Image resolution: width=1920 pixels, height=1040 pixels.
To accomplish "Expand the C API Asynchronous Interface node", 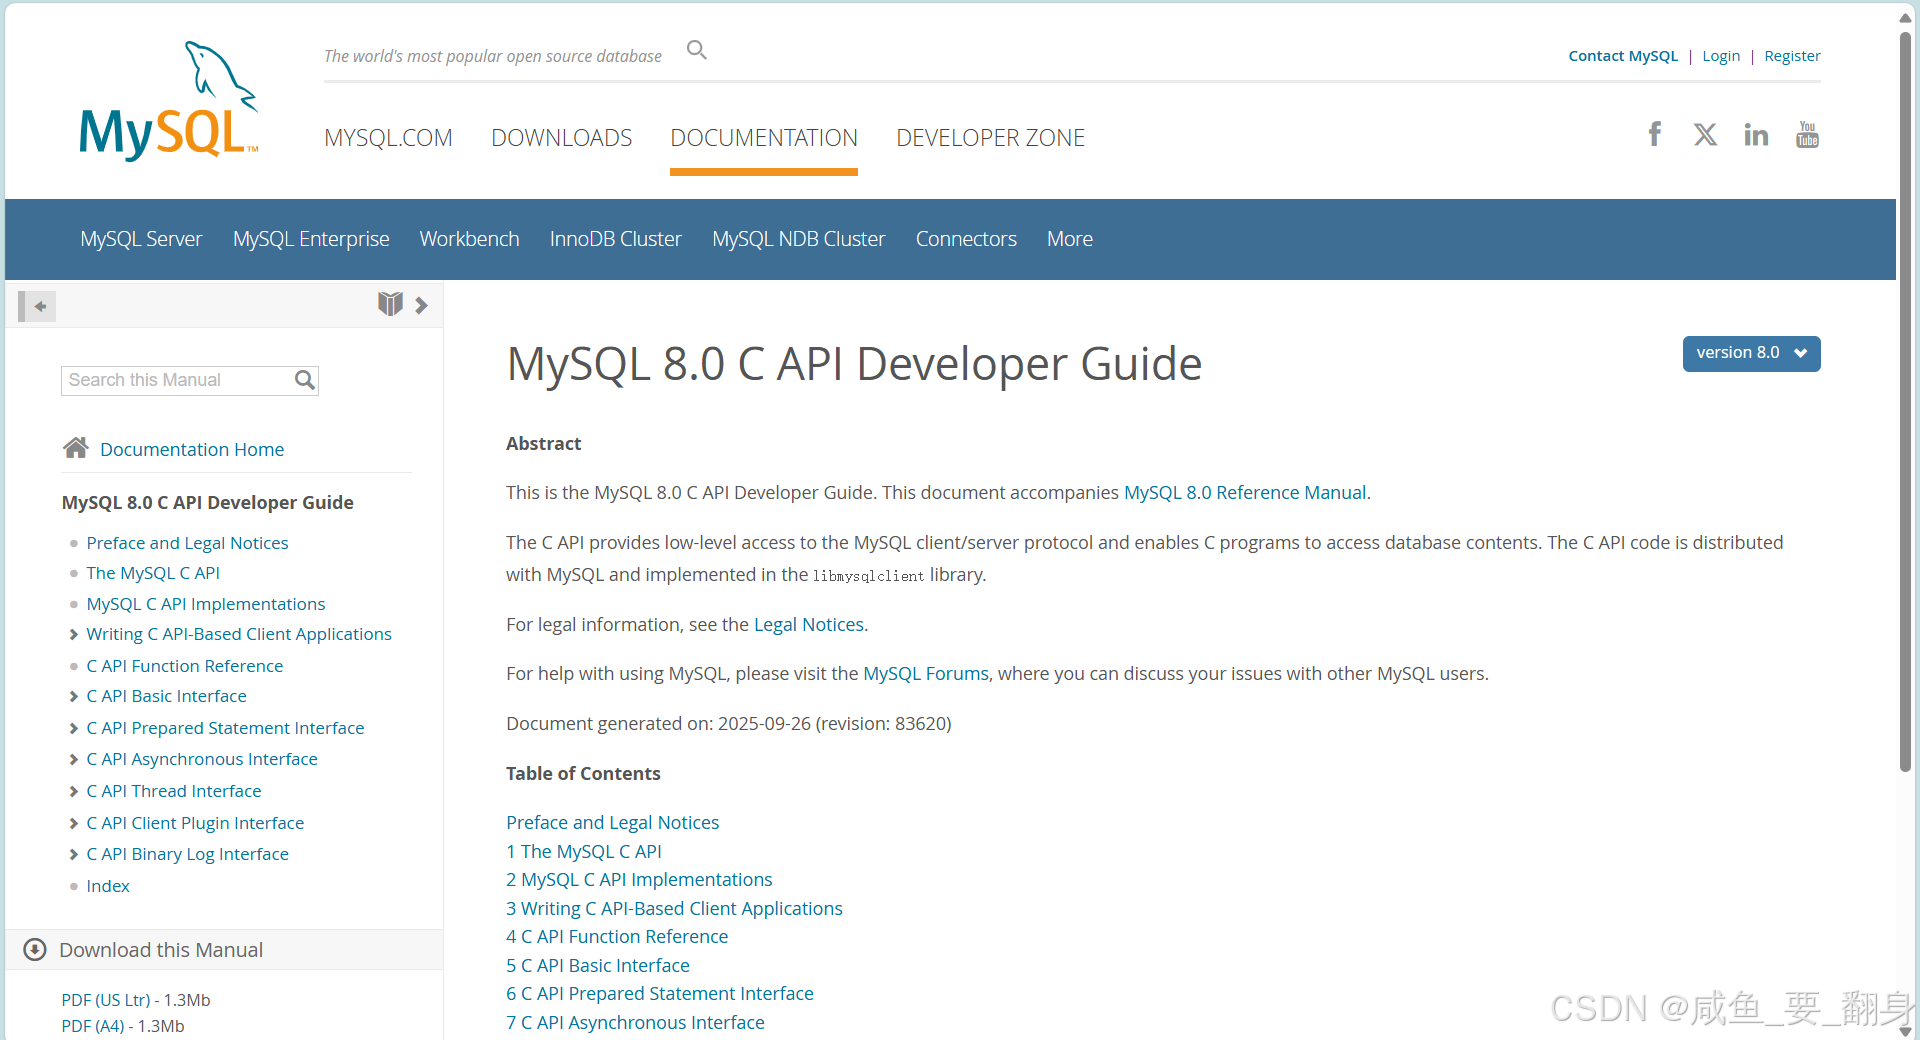I will (x=74, y=760).
